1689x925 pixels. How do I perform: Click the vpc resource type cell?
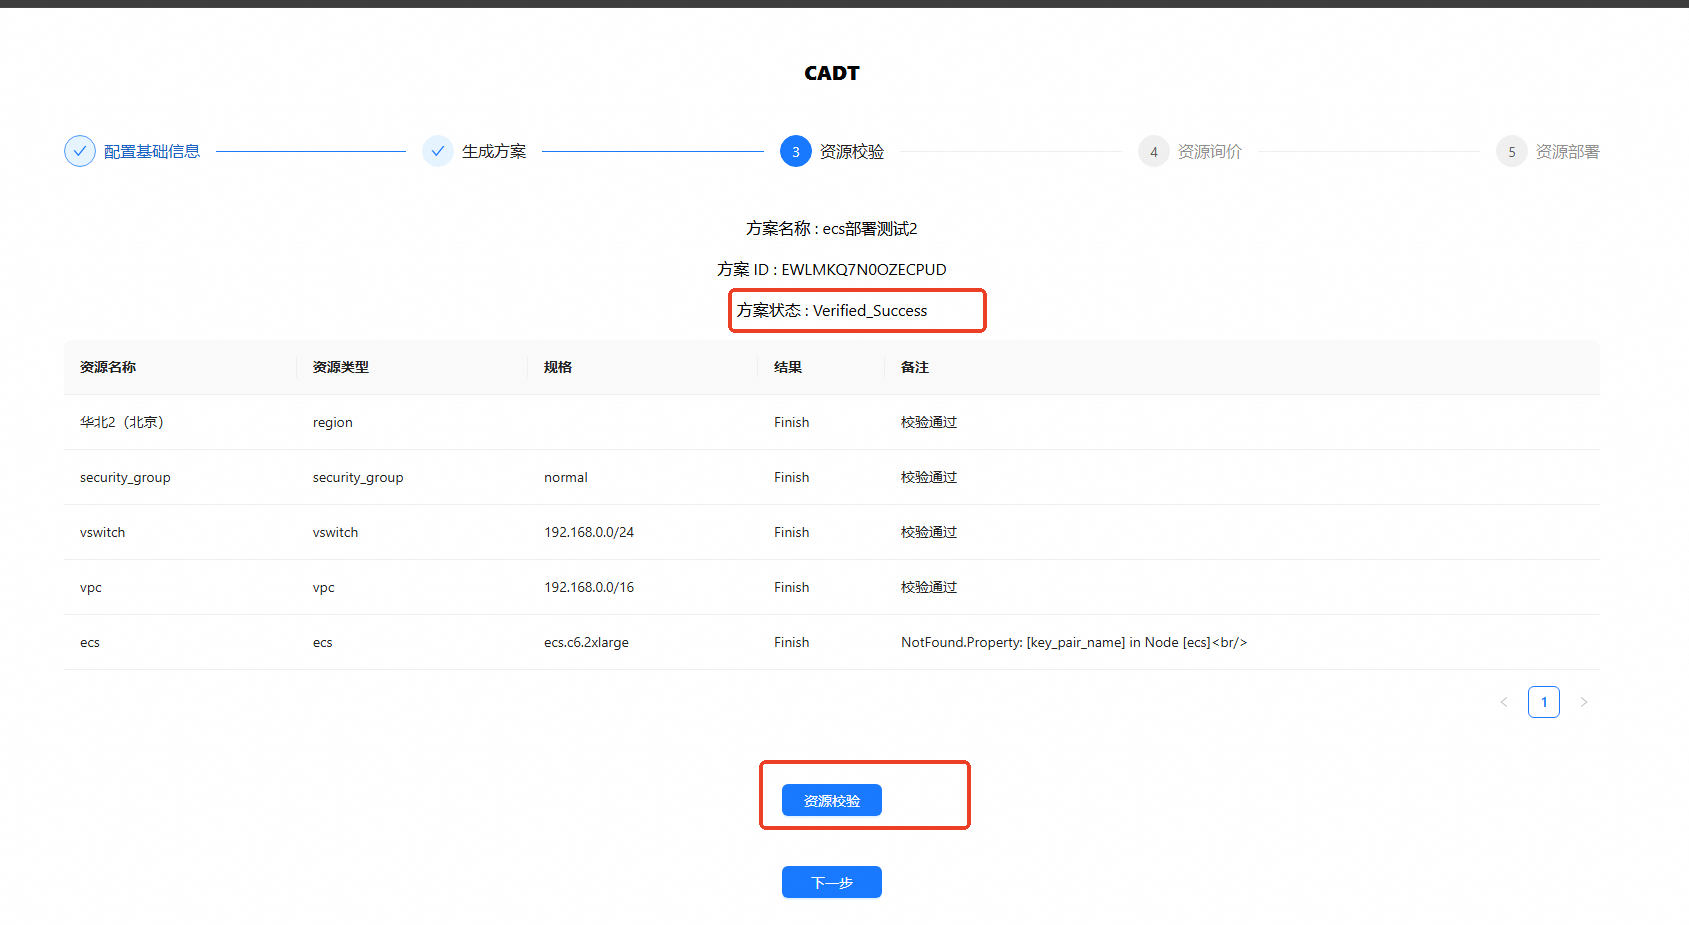point(324,587)
